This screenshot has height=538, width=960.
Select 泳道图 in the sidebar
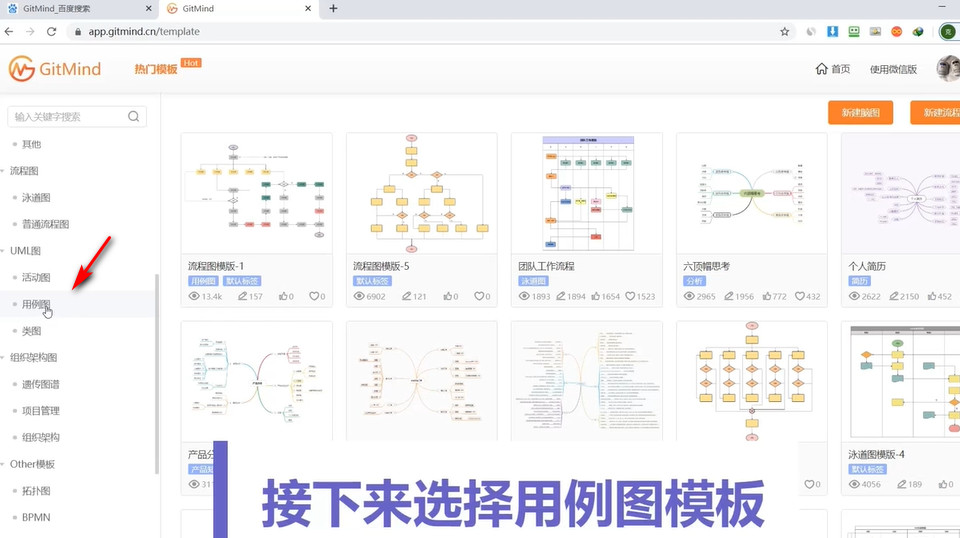(x=36, y=198)
